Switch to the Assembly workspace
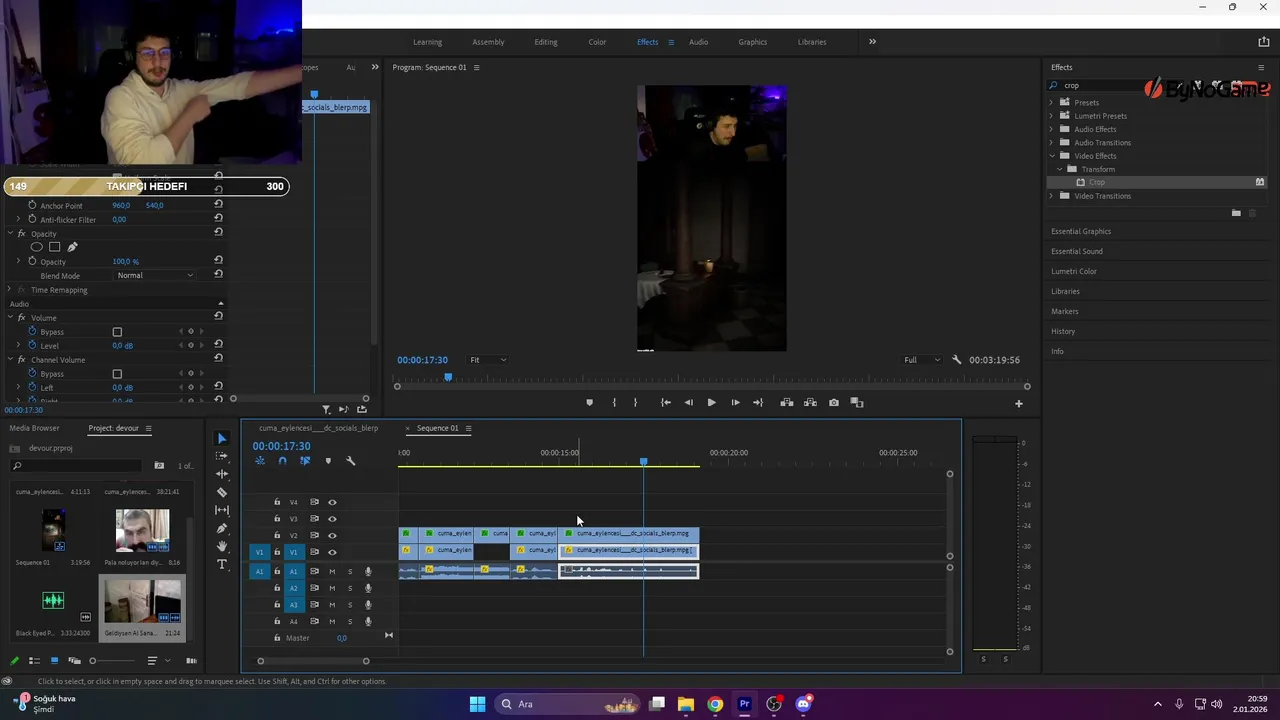 point(488,42)
